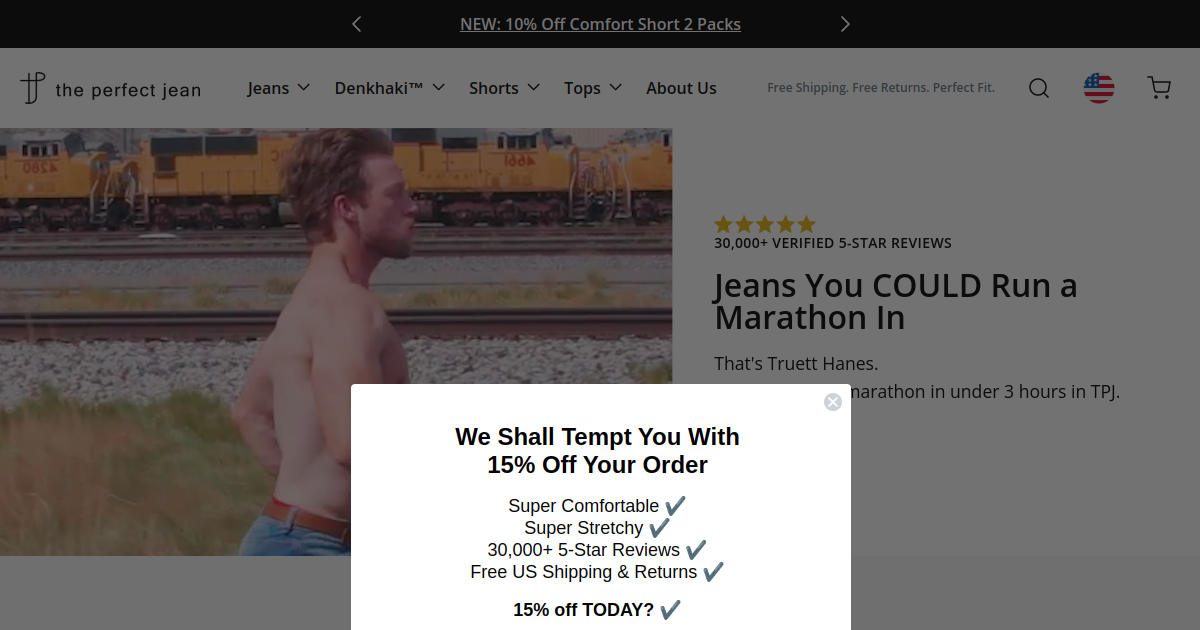Click NEW: 10% Off Comfort Short link
Screen dimensions: 1200x630
click(x=600, y=24)
